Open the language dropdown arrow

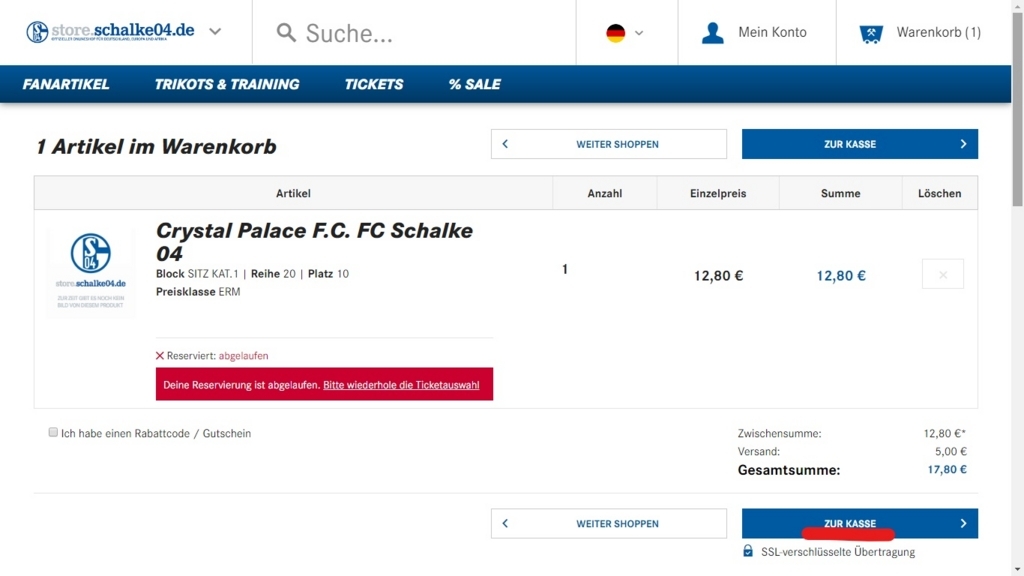pyautogui.click(x=639, y=33)
